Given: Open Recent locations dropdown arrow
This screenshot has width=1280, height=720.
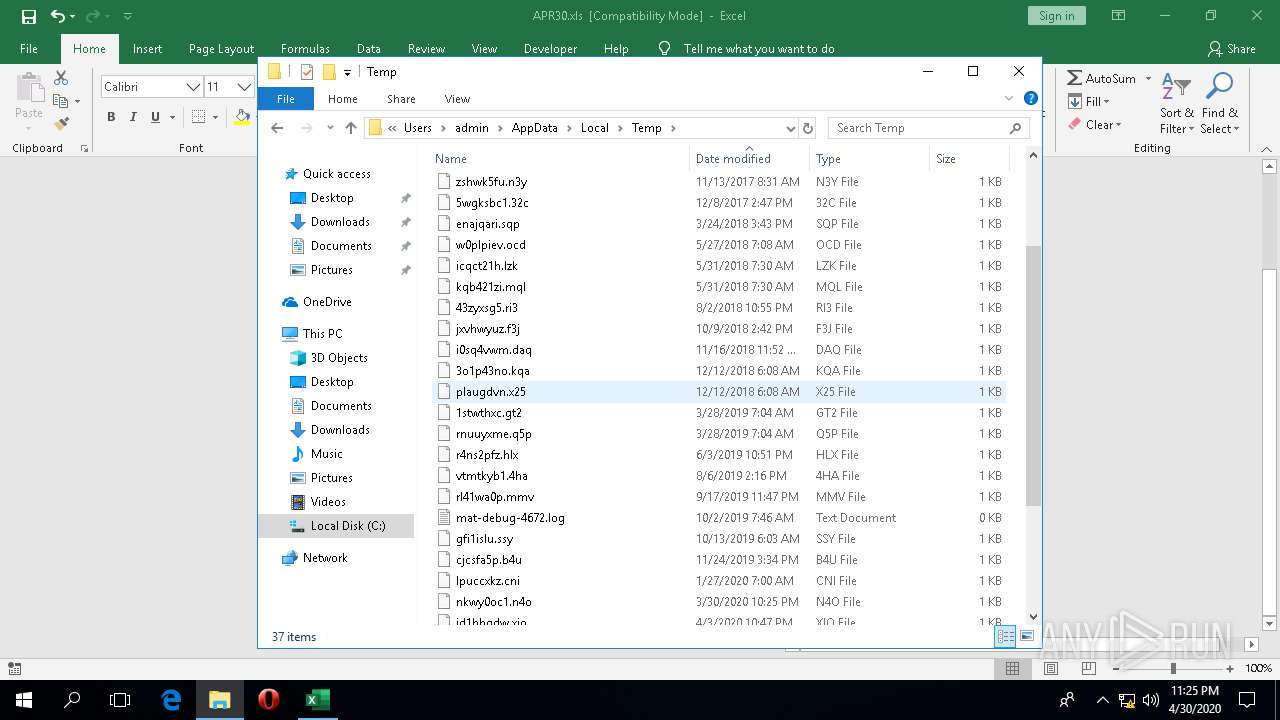Looking at the screenshot, I should pyautogui.click(x=329, y=128).
